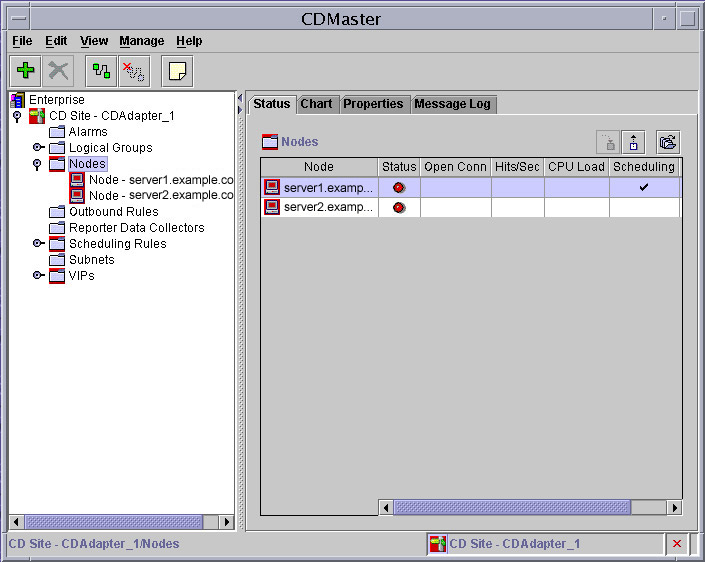The height and width of the screenshot is (562, 705).
Task: Select the 'Subnets' tree item label
Action: click(92, 260)
